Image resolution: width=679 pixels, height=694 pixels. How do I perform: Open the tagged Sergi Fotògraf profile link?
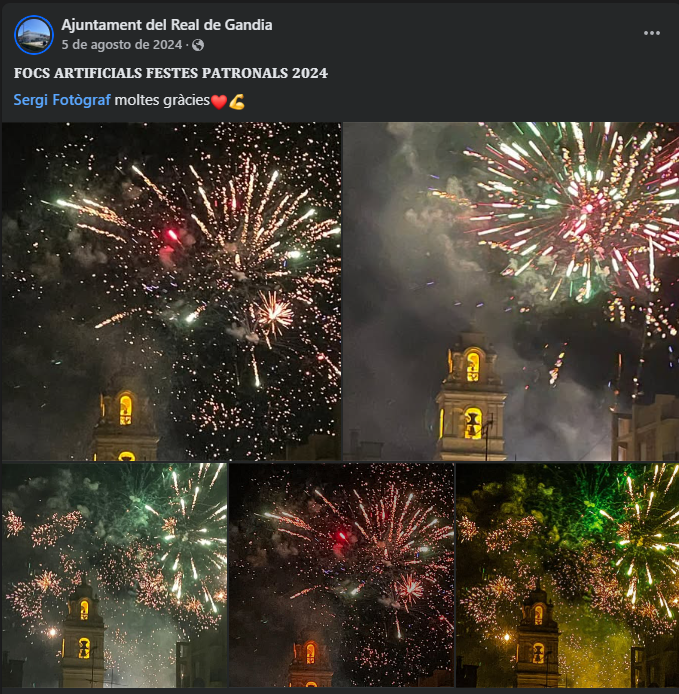tap(62, 100)
